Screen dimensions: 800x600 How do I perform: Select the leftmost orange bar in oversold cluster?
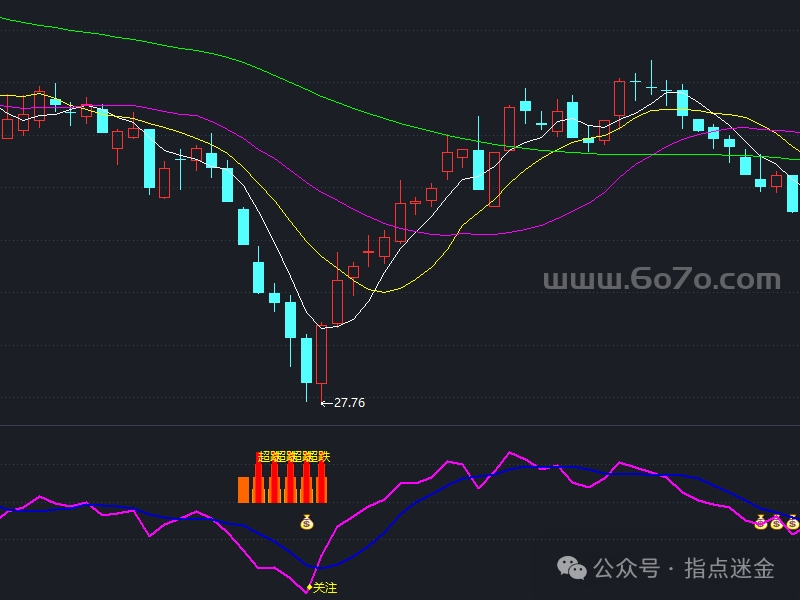[243, 489]
